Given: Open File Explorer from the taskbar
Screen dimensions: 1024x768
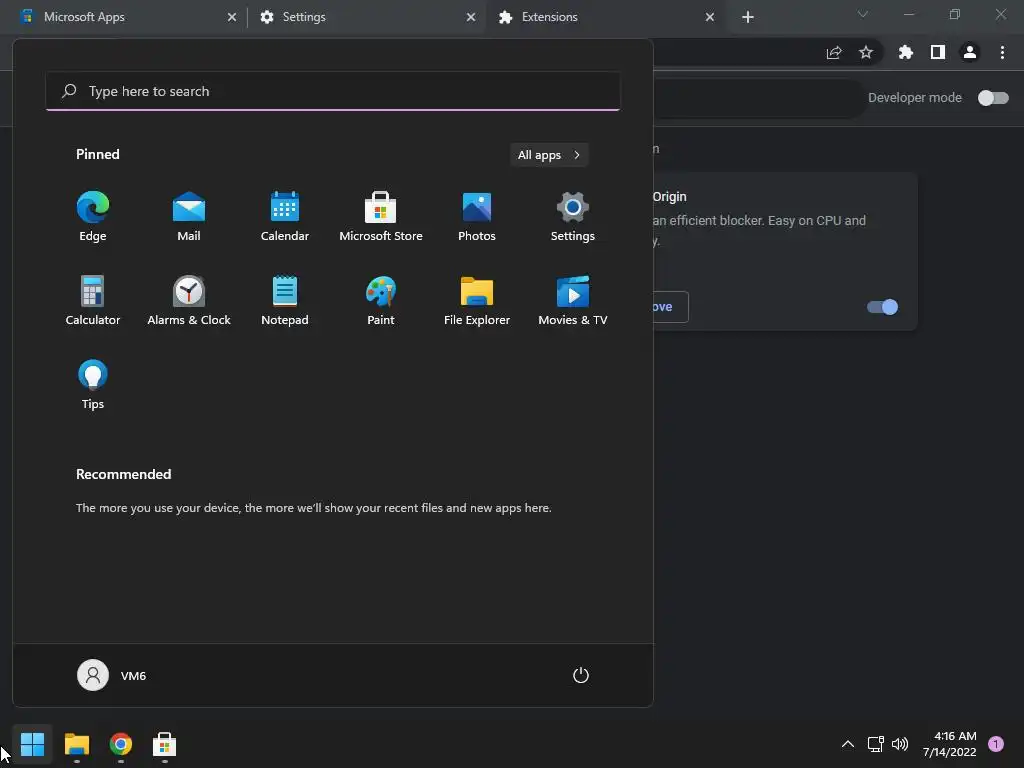Looking at the screenshot, I should [76, 744].
